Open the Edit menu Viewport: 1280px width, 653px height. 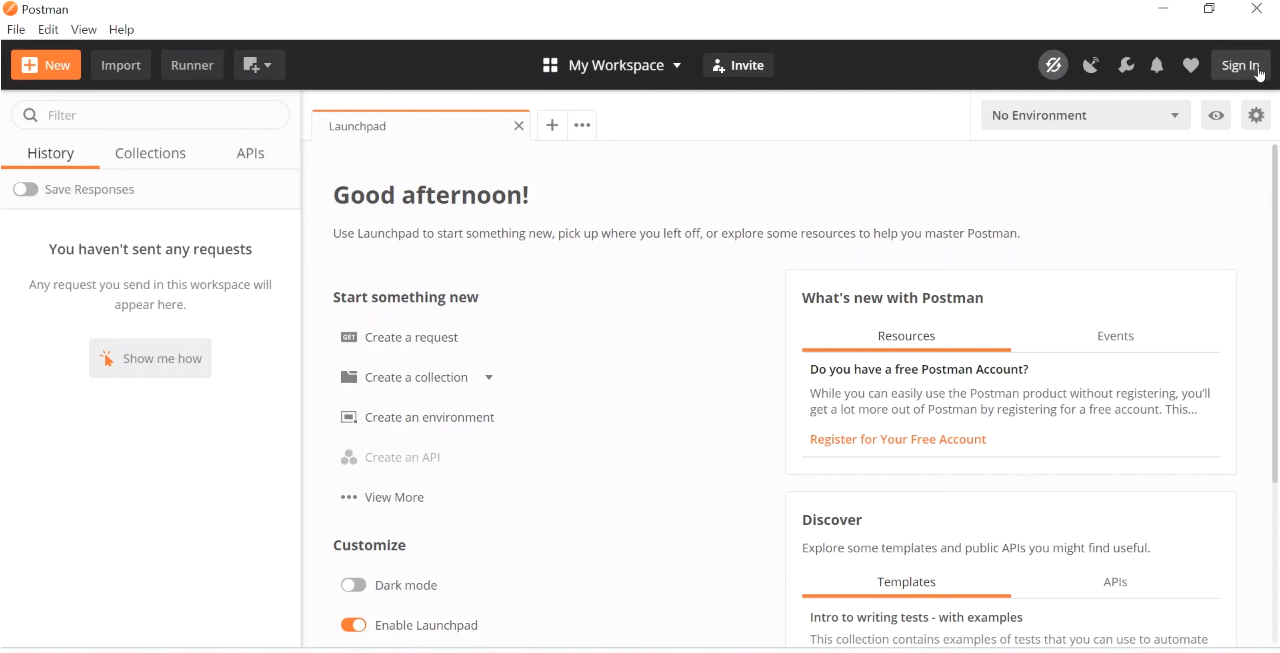48,30
